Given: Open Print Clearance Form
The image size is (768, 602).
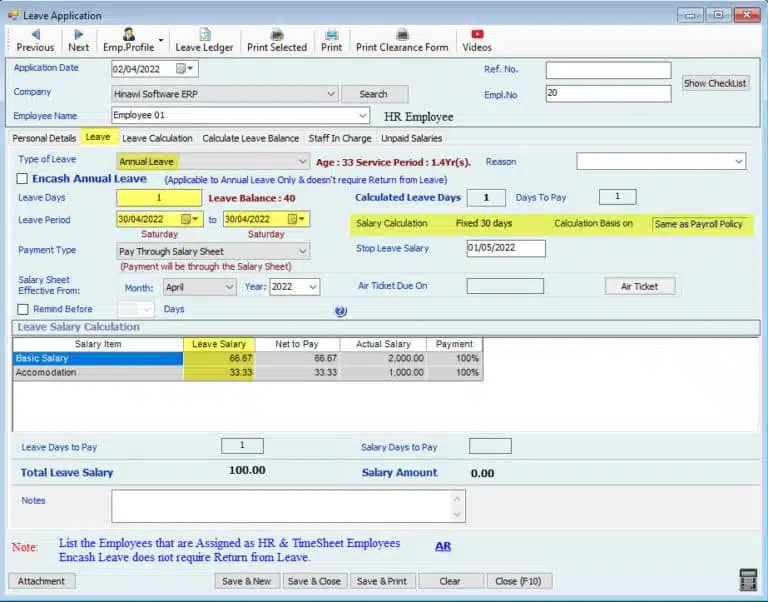Looking at the screenshot, I should coord(402,40).
